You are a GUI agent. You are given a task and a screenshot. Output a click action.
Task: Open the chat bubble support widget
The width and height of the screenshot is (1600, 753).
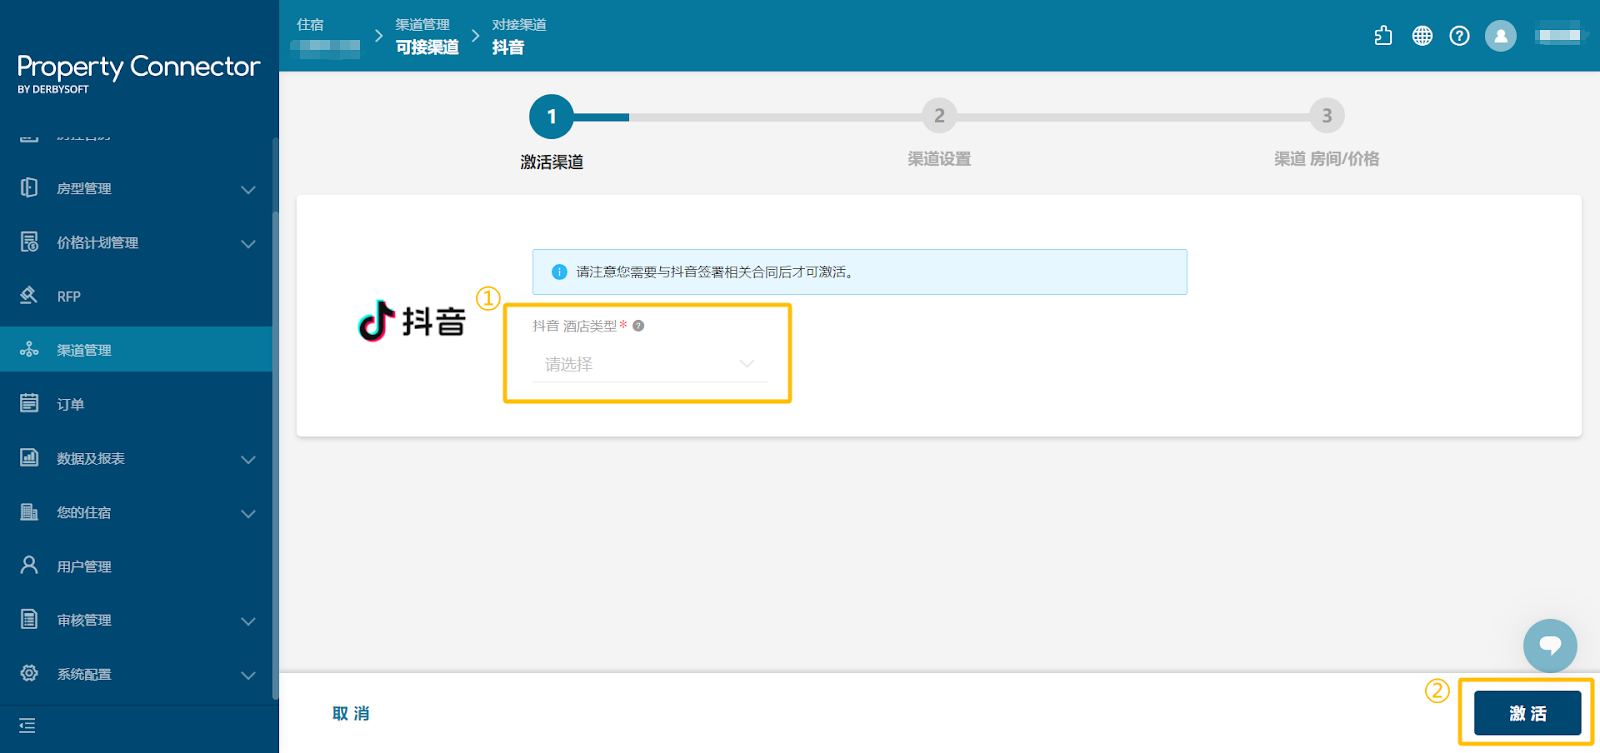(1550, 646)
